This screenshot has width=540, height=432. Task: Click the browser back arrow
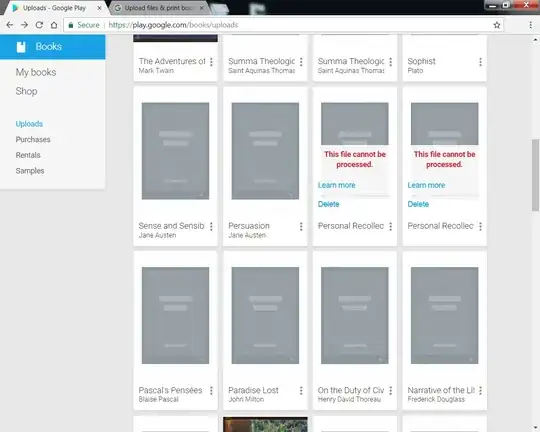[x=10, y=25]
